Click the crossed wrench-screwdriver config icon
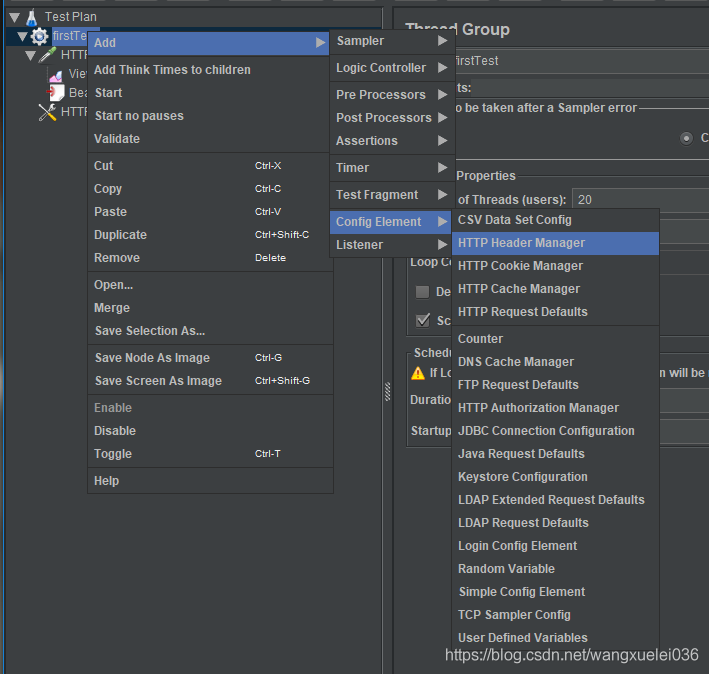 [x=47, y=112]
